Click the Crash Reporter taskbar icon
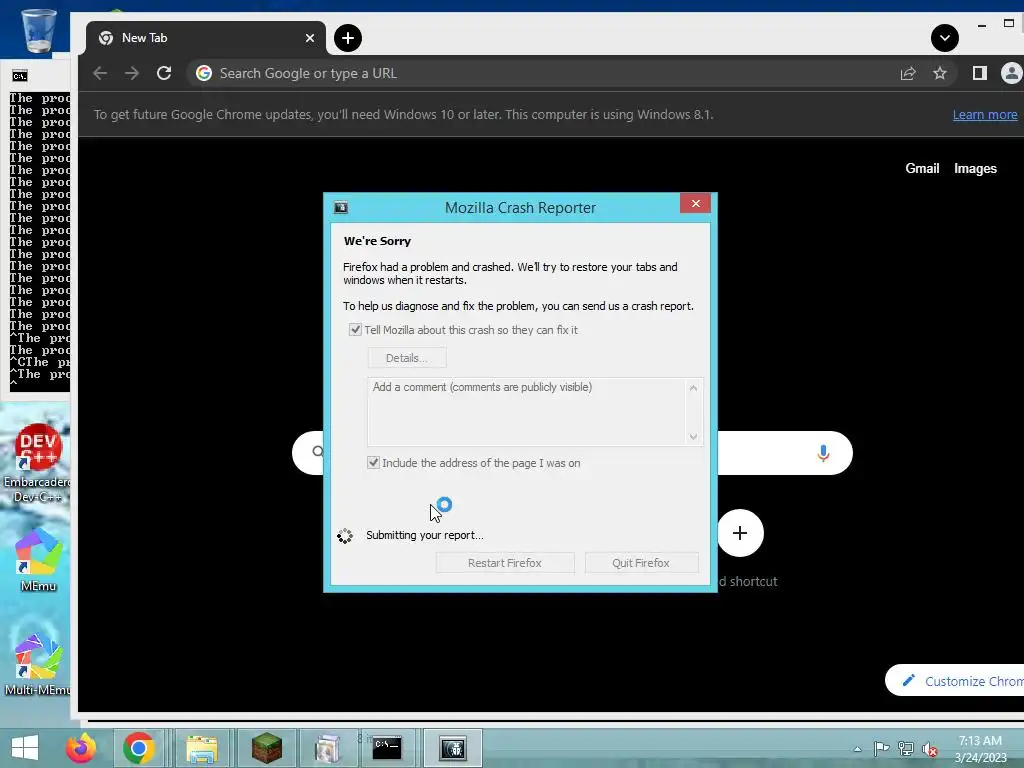Viewport: 1024px width, 768px height. [453, 748]
